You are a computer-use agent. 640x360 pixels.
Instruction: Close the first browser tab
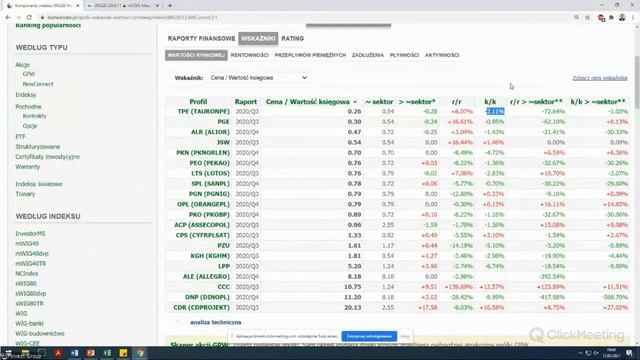click(x=78, y=6)
